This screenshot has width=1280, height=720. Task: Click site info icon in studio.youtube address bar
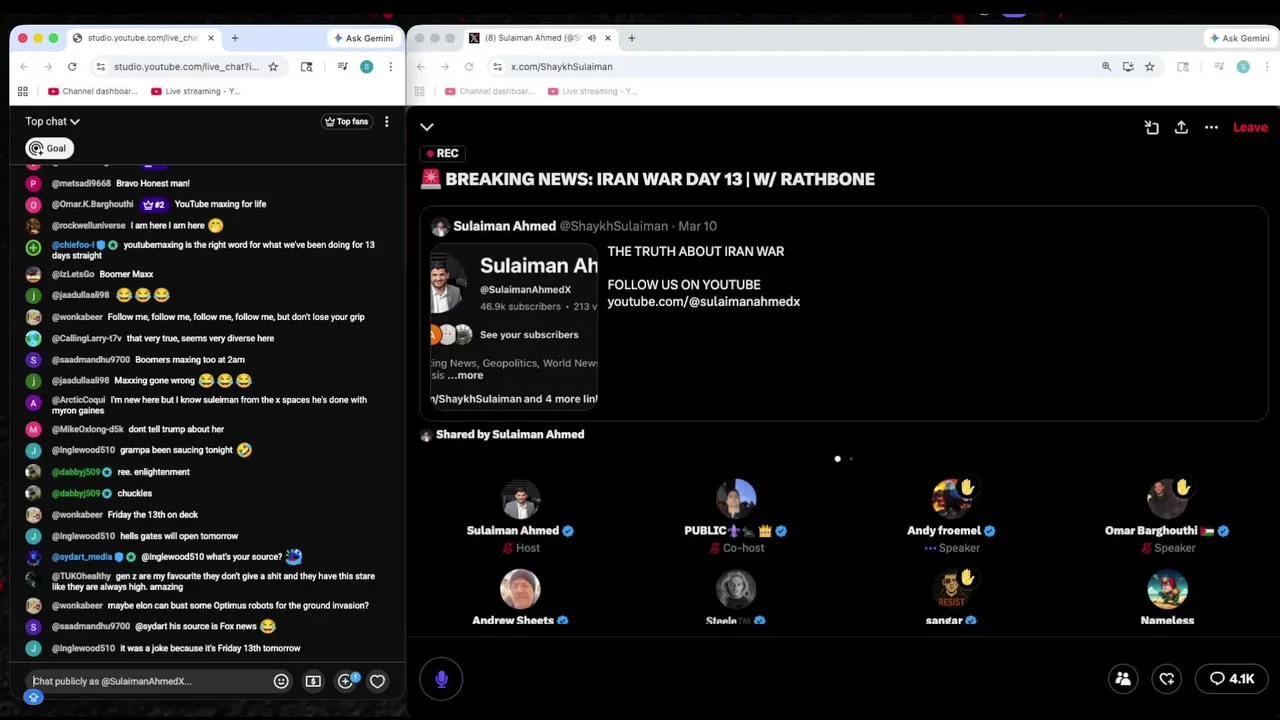coord(100,67)
